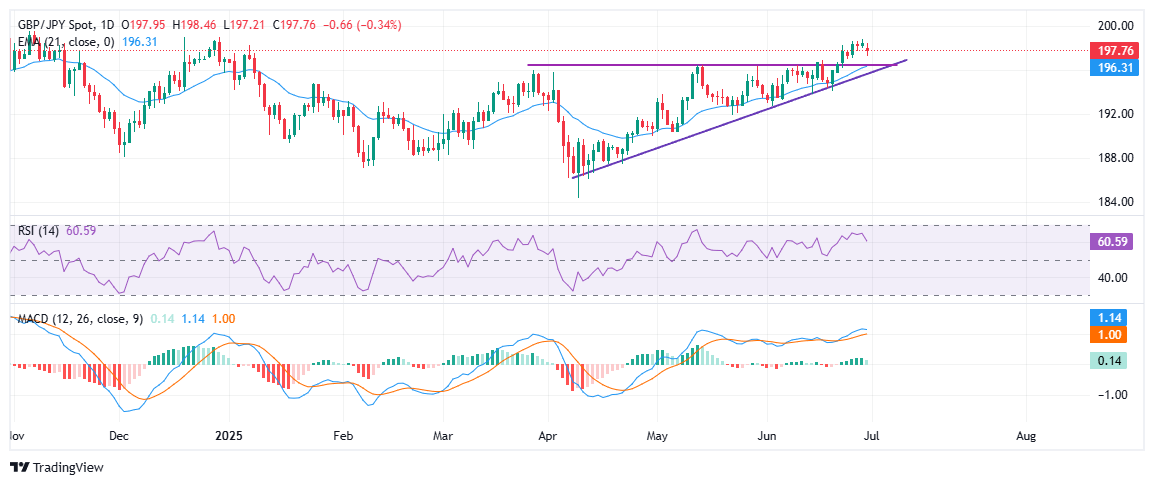
Task: Click the TradingView logo icon
Action: tap(20, 467)
